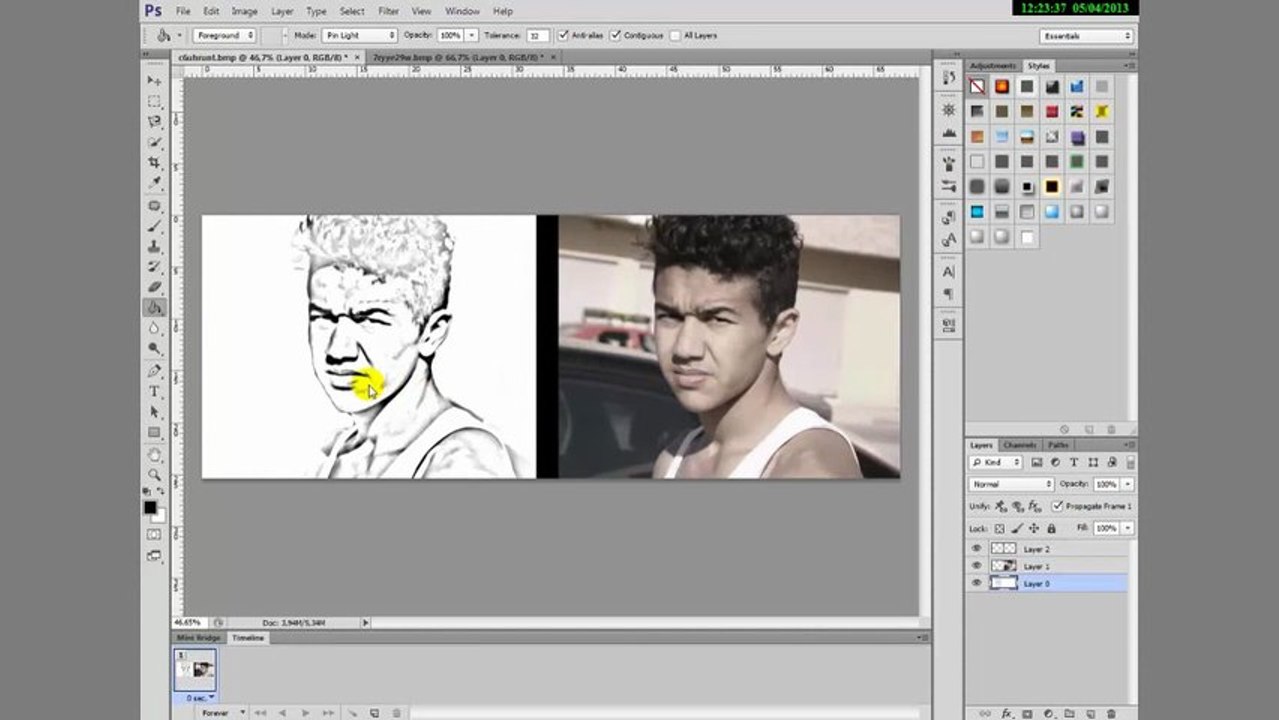Screen dimensions: 1279x720
Task: Open the layer Kind filter dropdown
Action: point(996,462)
